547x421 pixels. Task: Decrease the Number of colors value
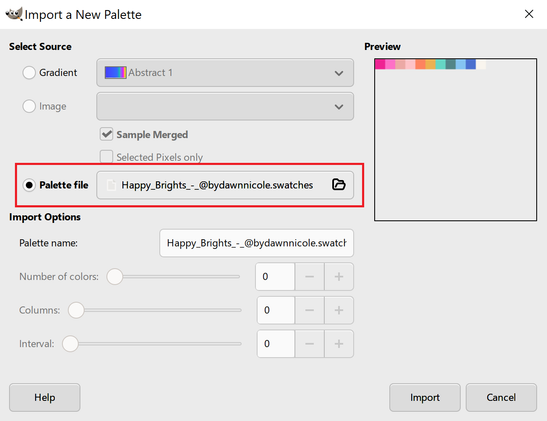309,277
